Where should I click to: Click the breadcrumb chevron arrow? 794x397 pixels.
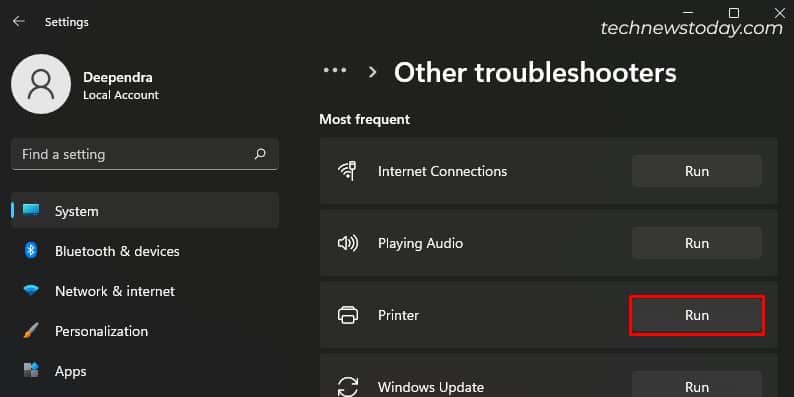373,72
